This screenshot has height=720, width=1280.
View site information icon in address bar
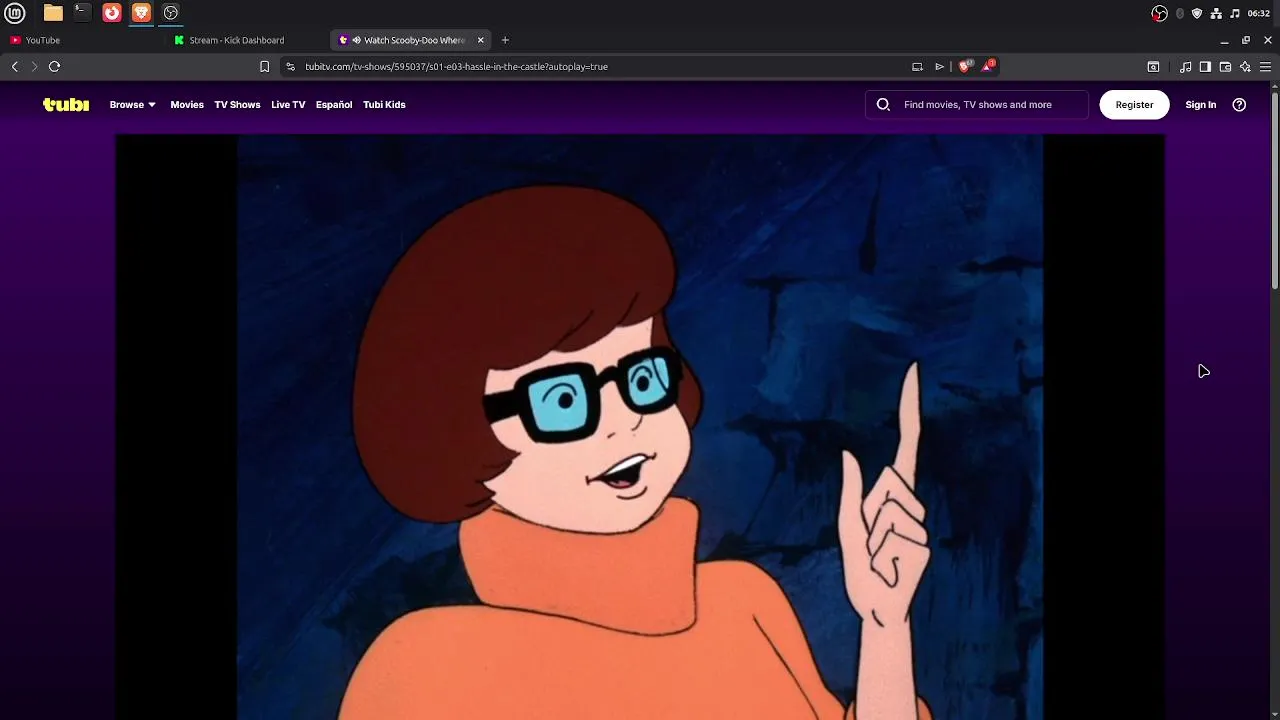(x=290, y=67)
